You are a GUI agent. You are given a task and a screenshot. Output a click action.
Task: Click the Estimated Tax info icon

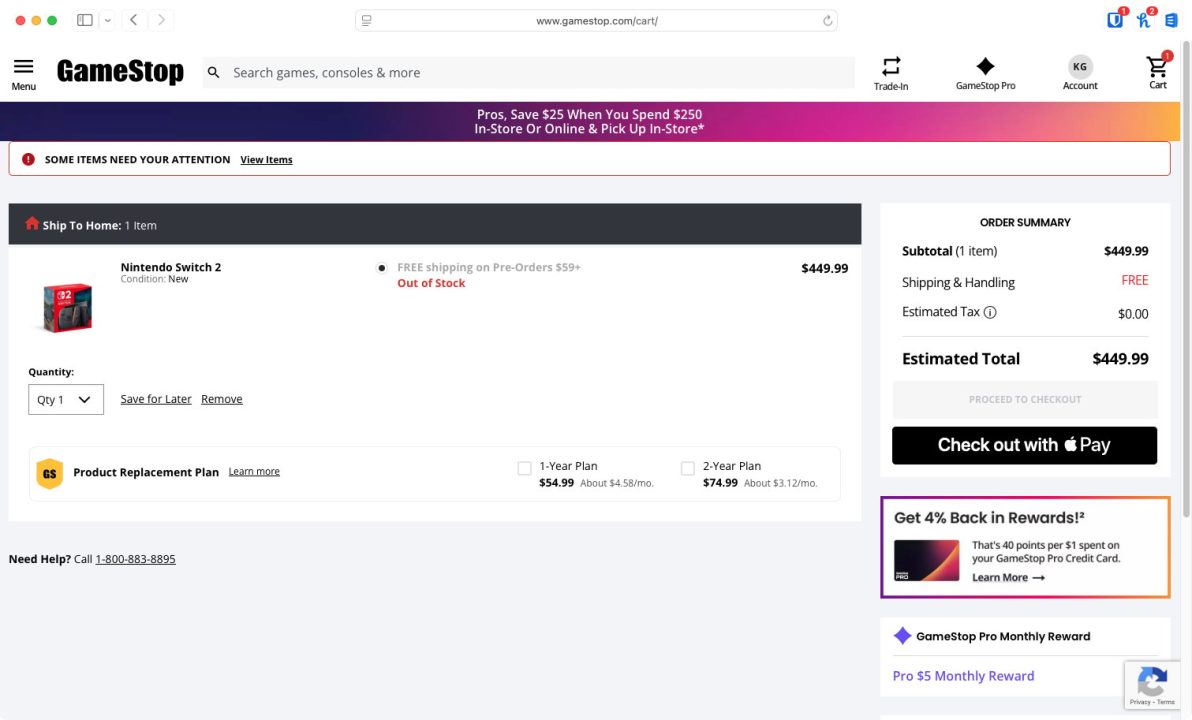[989, 311]
